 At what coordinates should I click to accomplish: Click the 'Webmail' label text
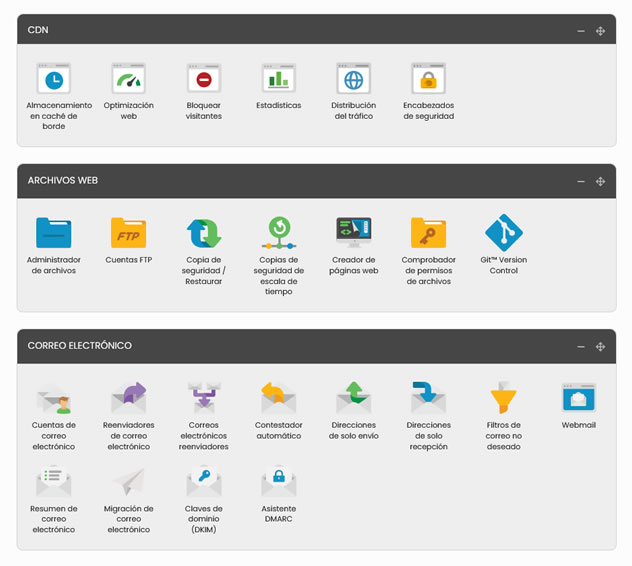[578, 425]
